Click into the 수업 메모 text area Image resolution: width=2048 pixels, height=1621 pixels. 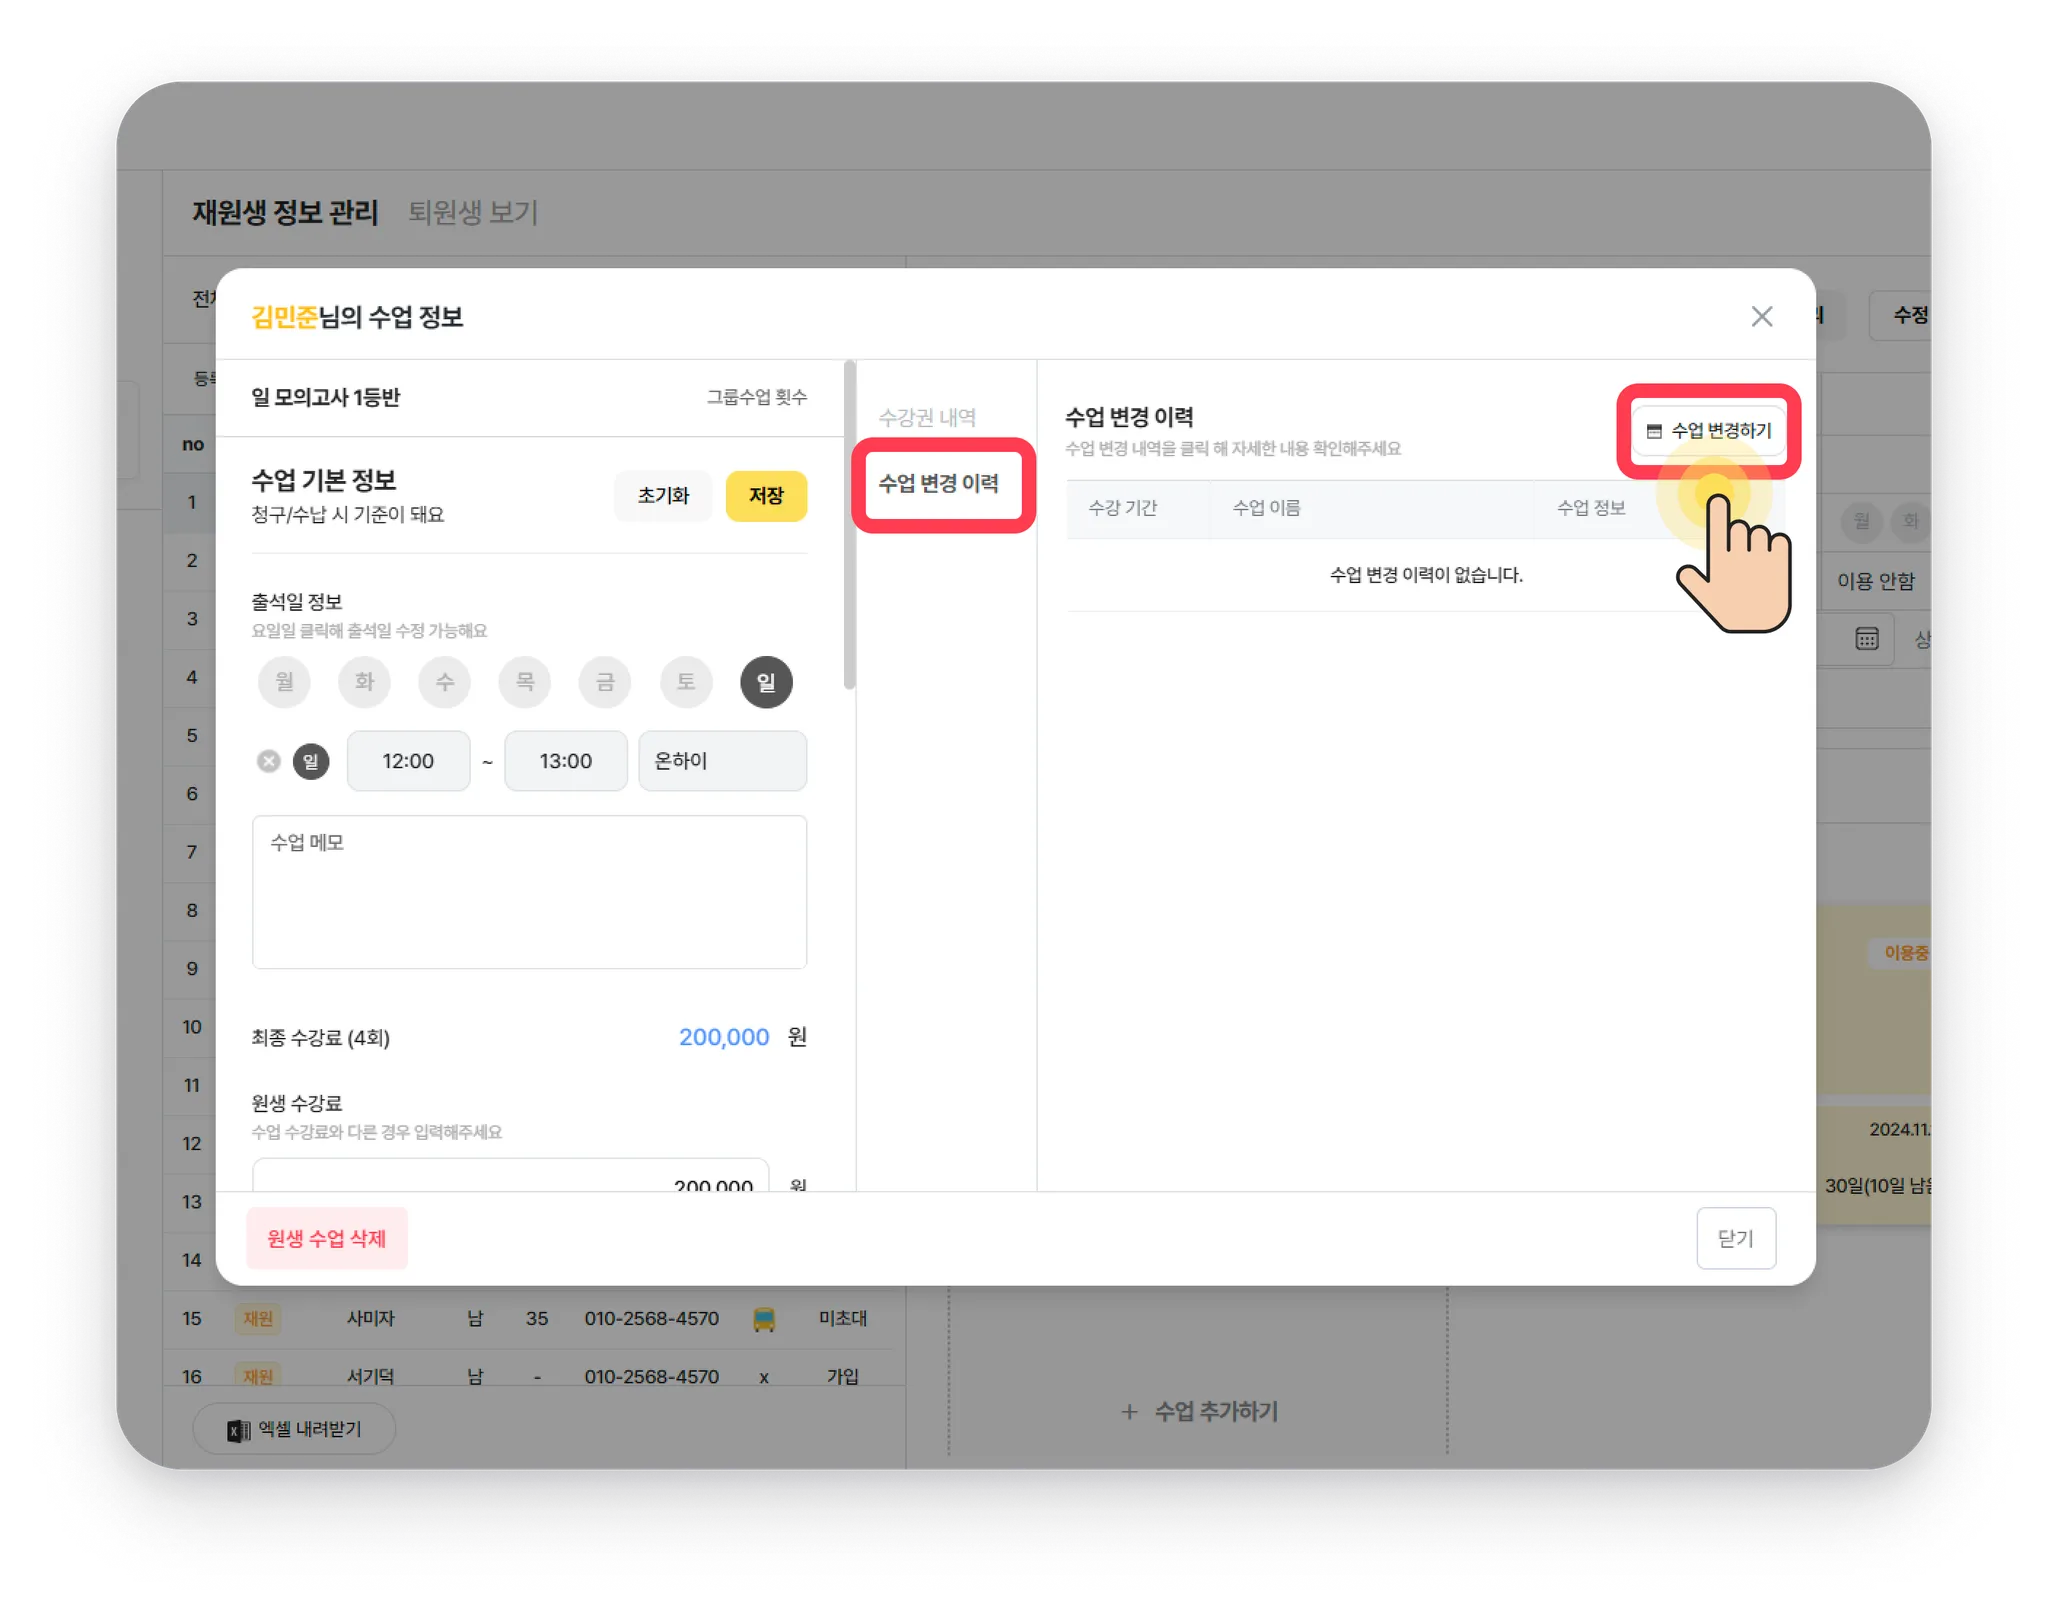coord(529,892)
